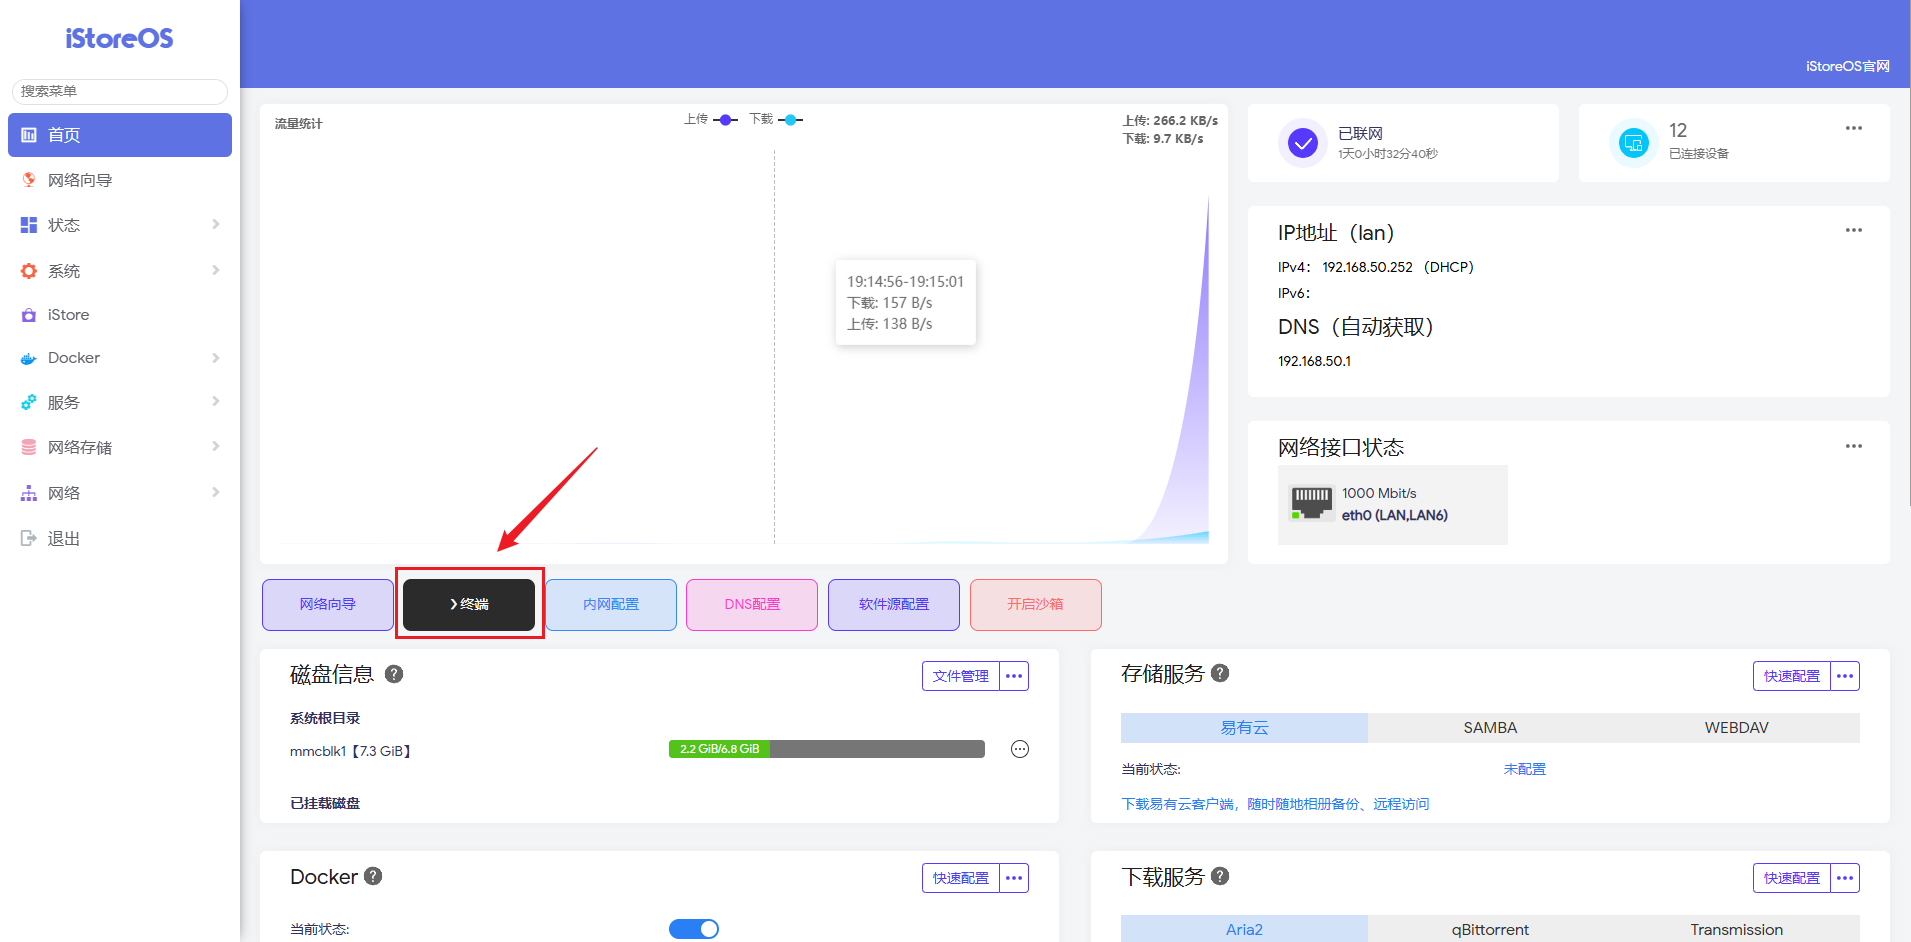Click the iStoreOS logo
Screen dimensions: 1911x942
[119, 38]
